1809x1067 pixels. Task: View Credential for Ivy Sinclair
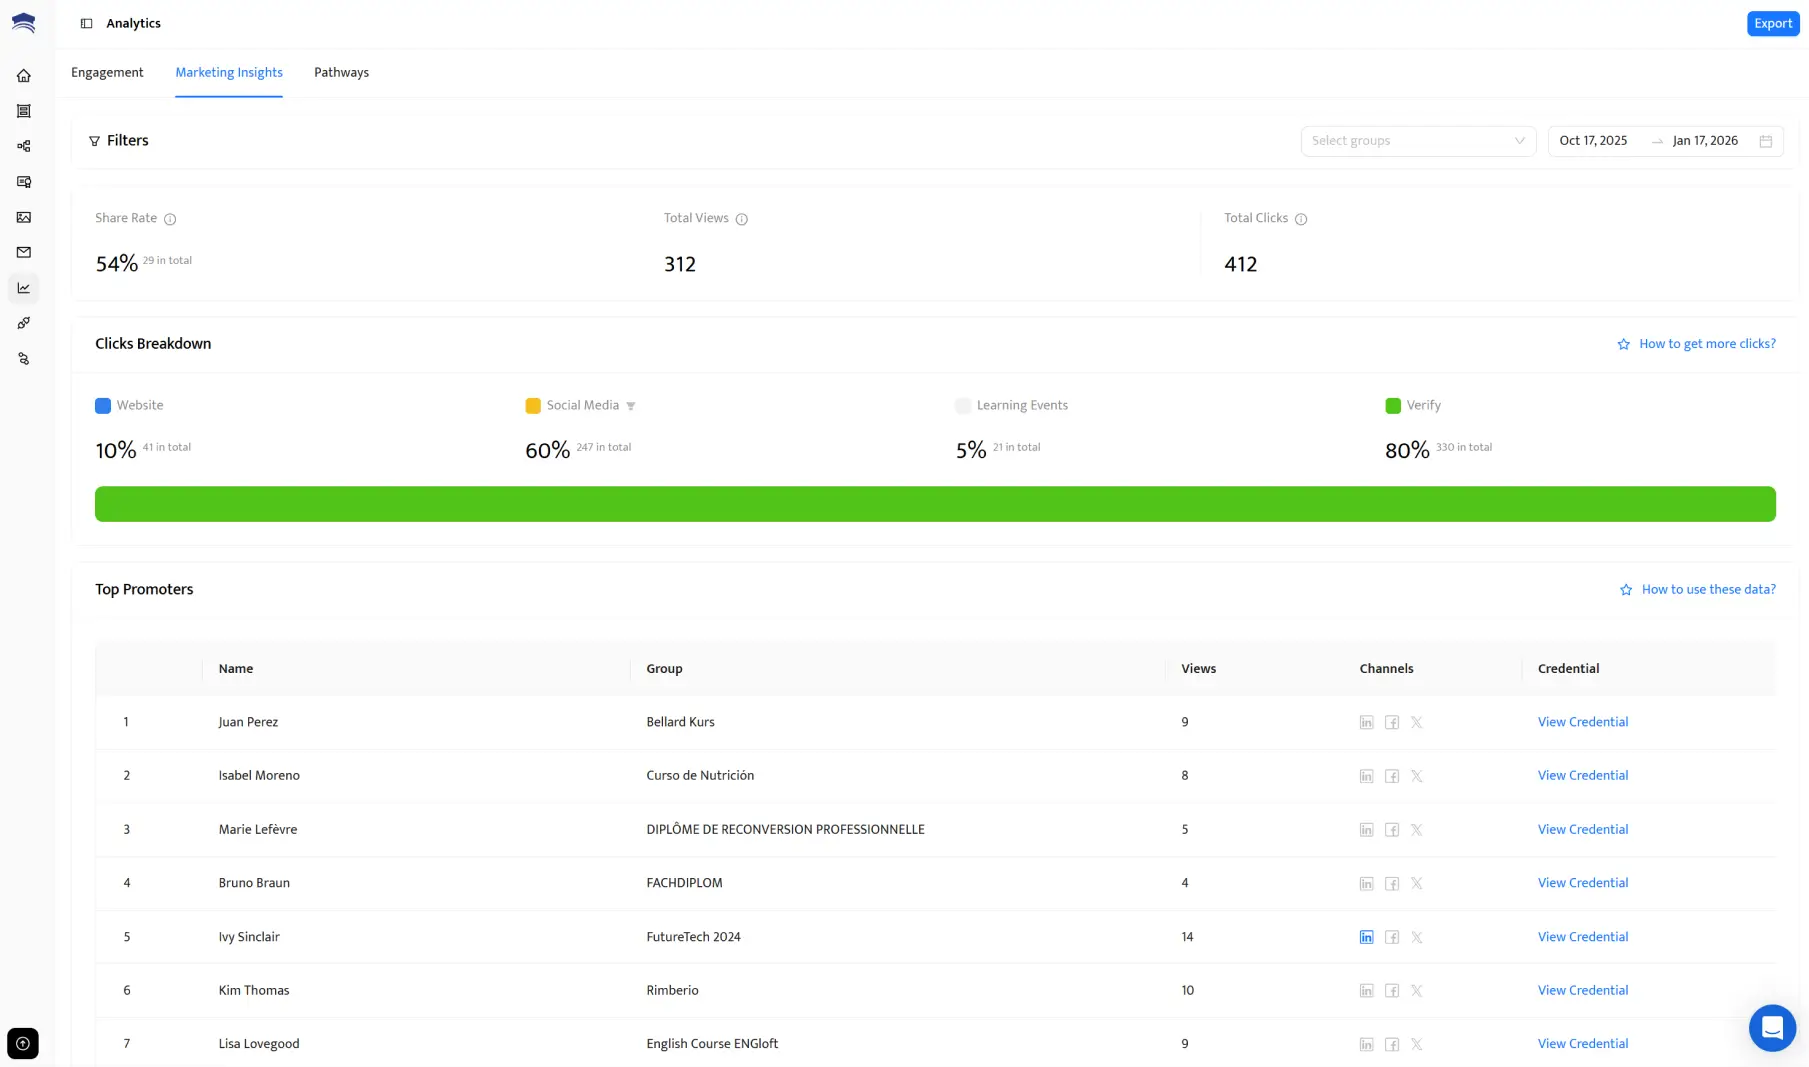pos(1582,937)
